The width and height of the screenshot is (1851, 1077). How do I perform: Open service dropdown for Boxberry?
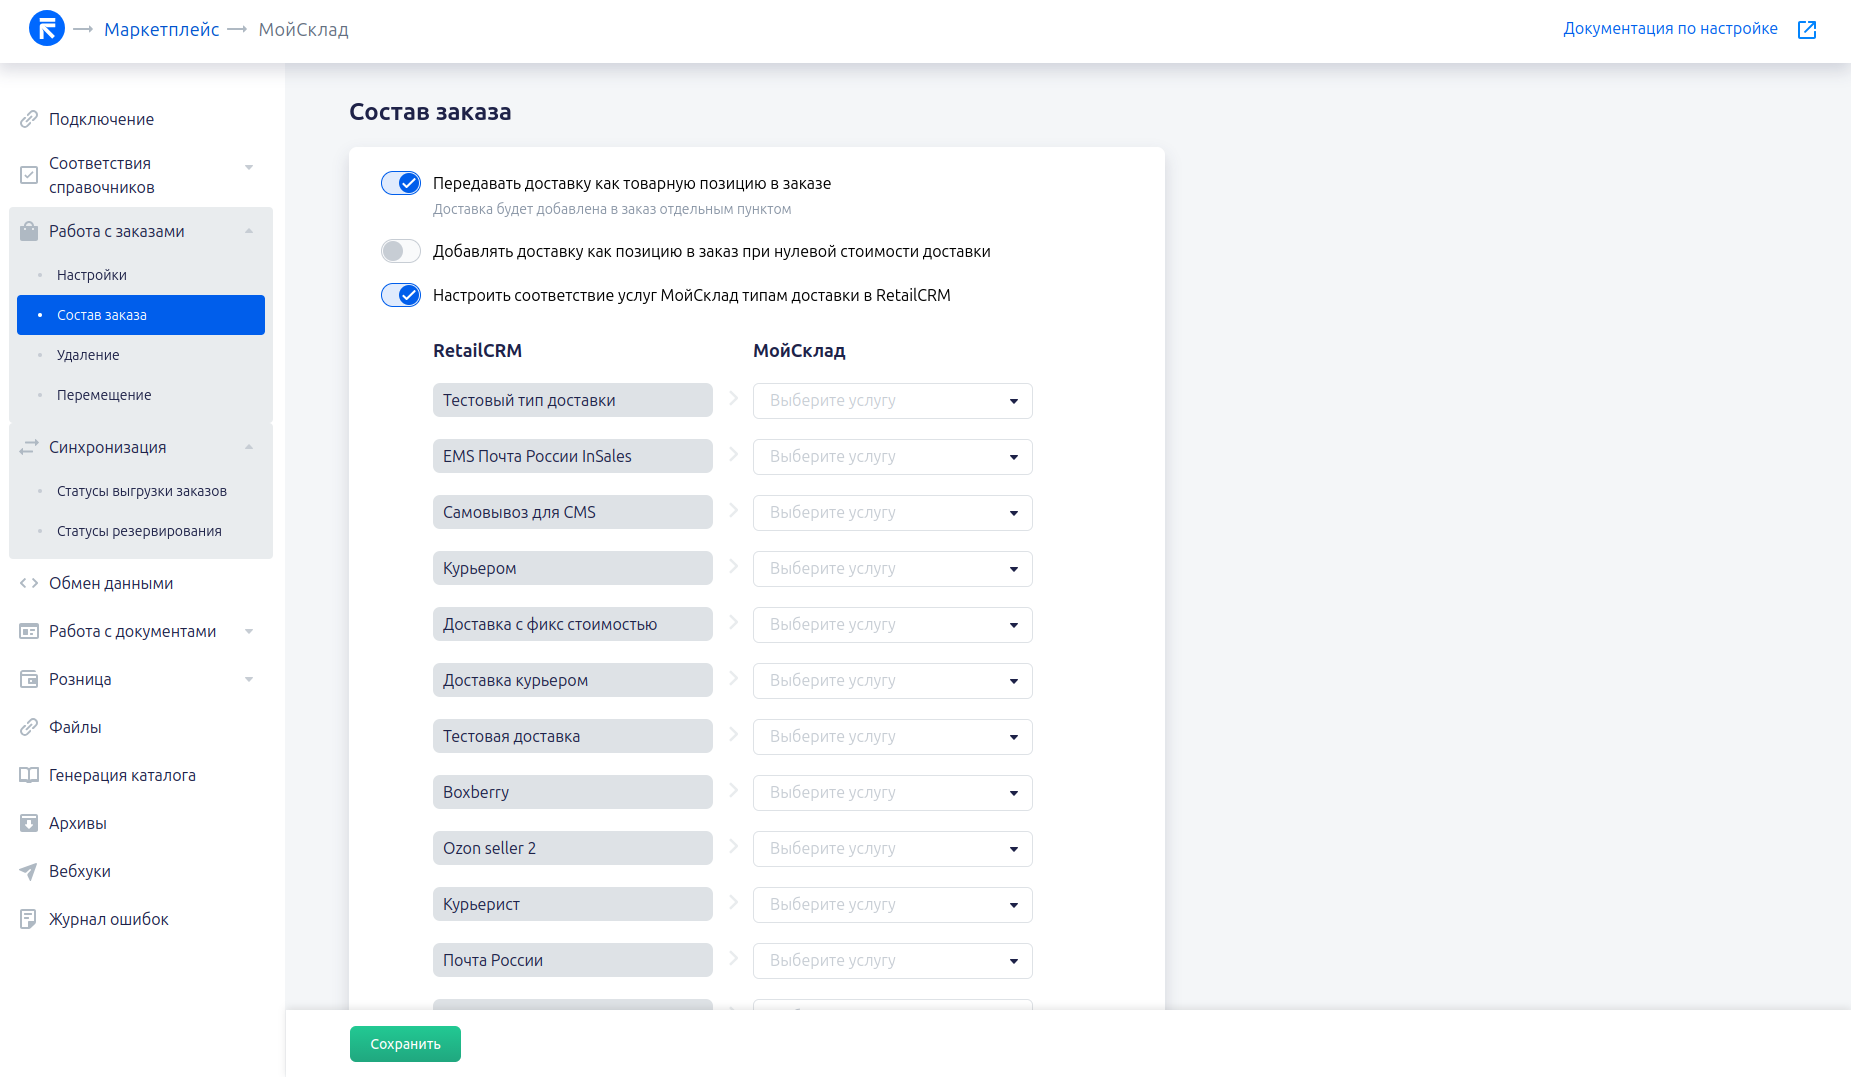pos(892,793)
